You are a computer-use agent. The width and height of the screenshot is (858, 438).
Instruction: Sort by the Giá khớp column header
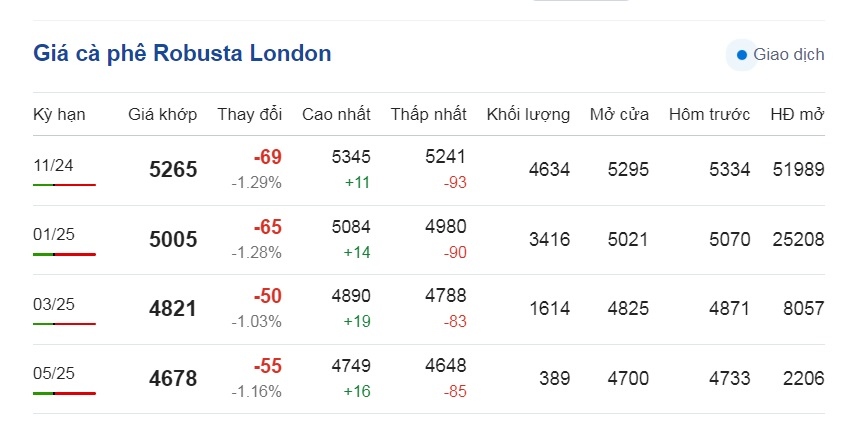[162, 114]
